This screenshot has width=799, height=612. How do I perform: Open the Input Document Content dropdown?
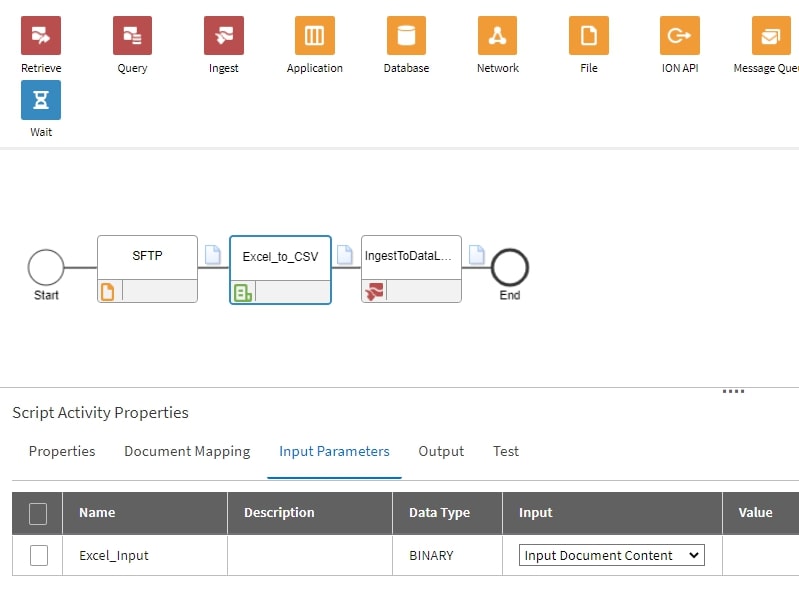pyautogui.click(x=611, y=555)
